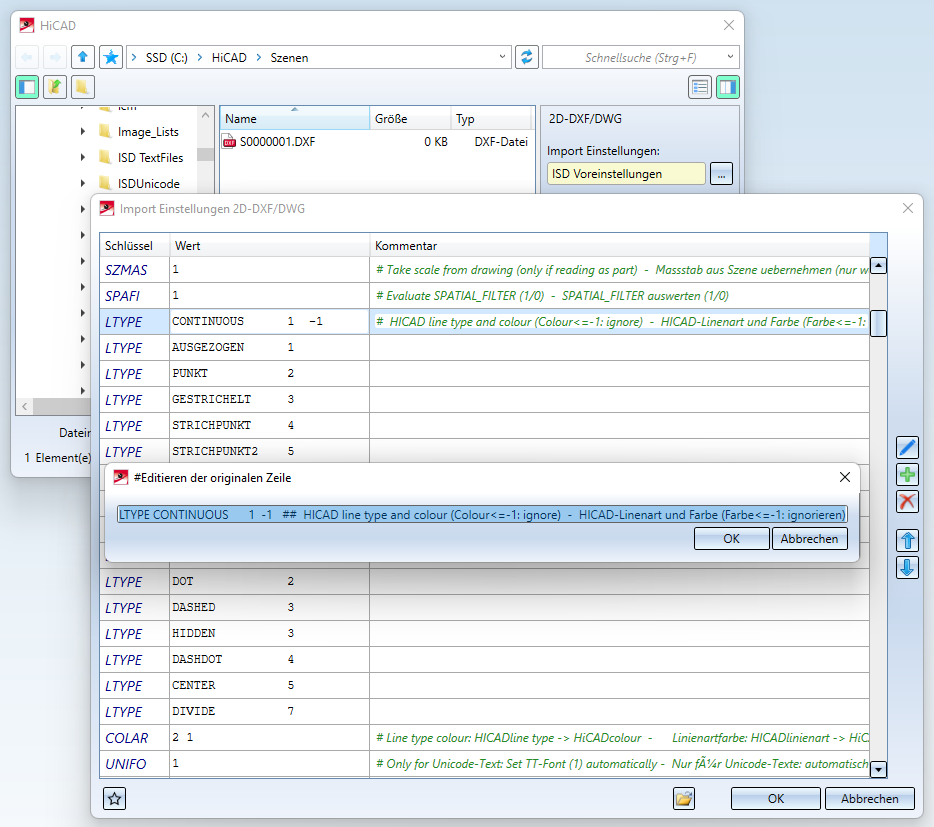Toggle the preview pane icon in HiCAD
Screen dimensions: 934x827
(x=728, y=87)
